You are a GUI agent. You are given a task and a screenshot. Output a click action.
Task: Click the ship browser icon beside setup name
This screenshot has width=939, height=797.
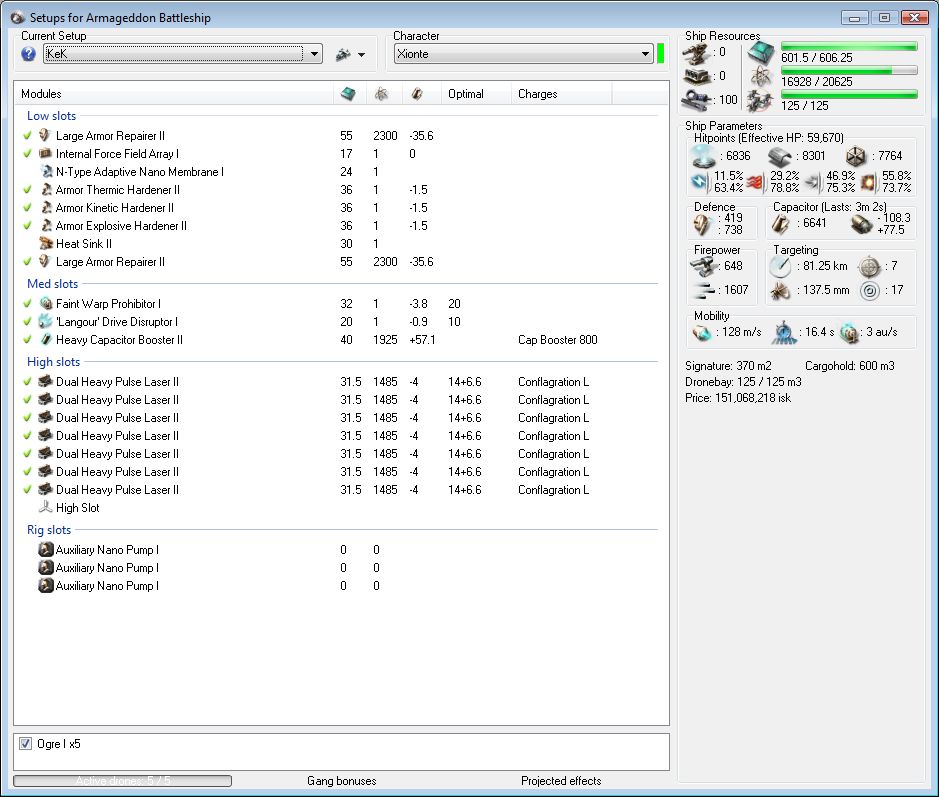point(343,54)
